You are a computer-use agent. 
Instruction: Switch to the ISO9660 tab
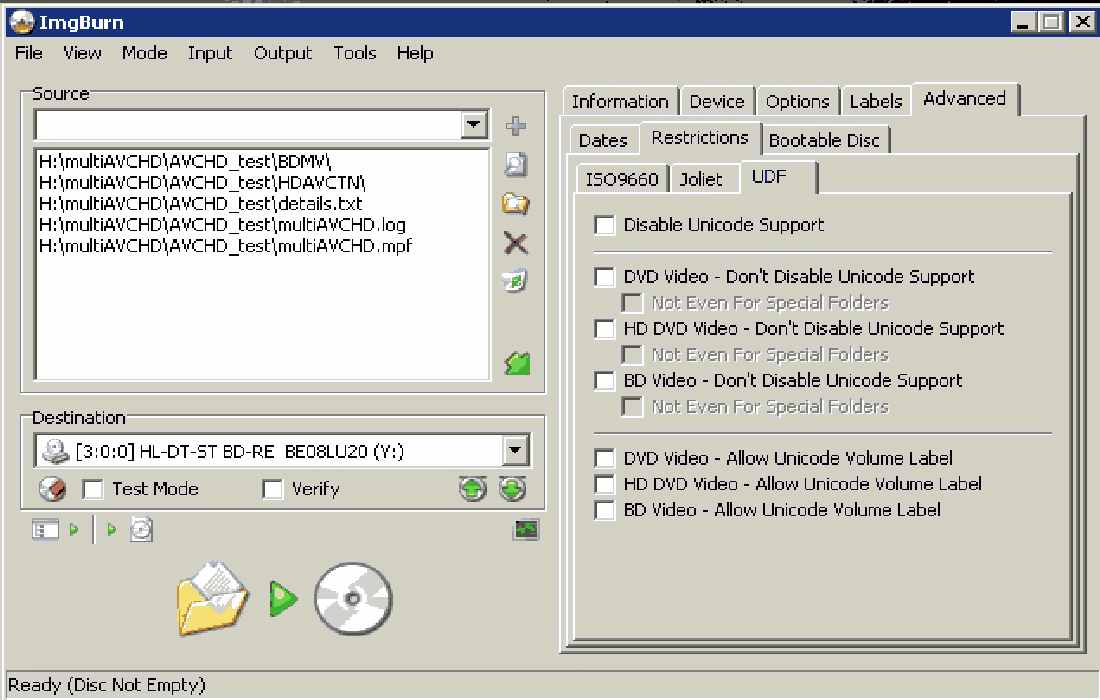pos(621,179)
